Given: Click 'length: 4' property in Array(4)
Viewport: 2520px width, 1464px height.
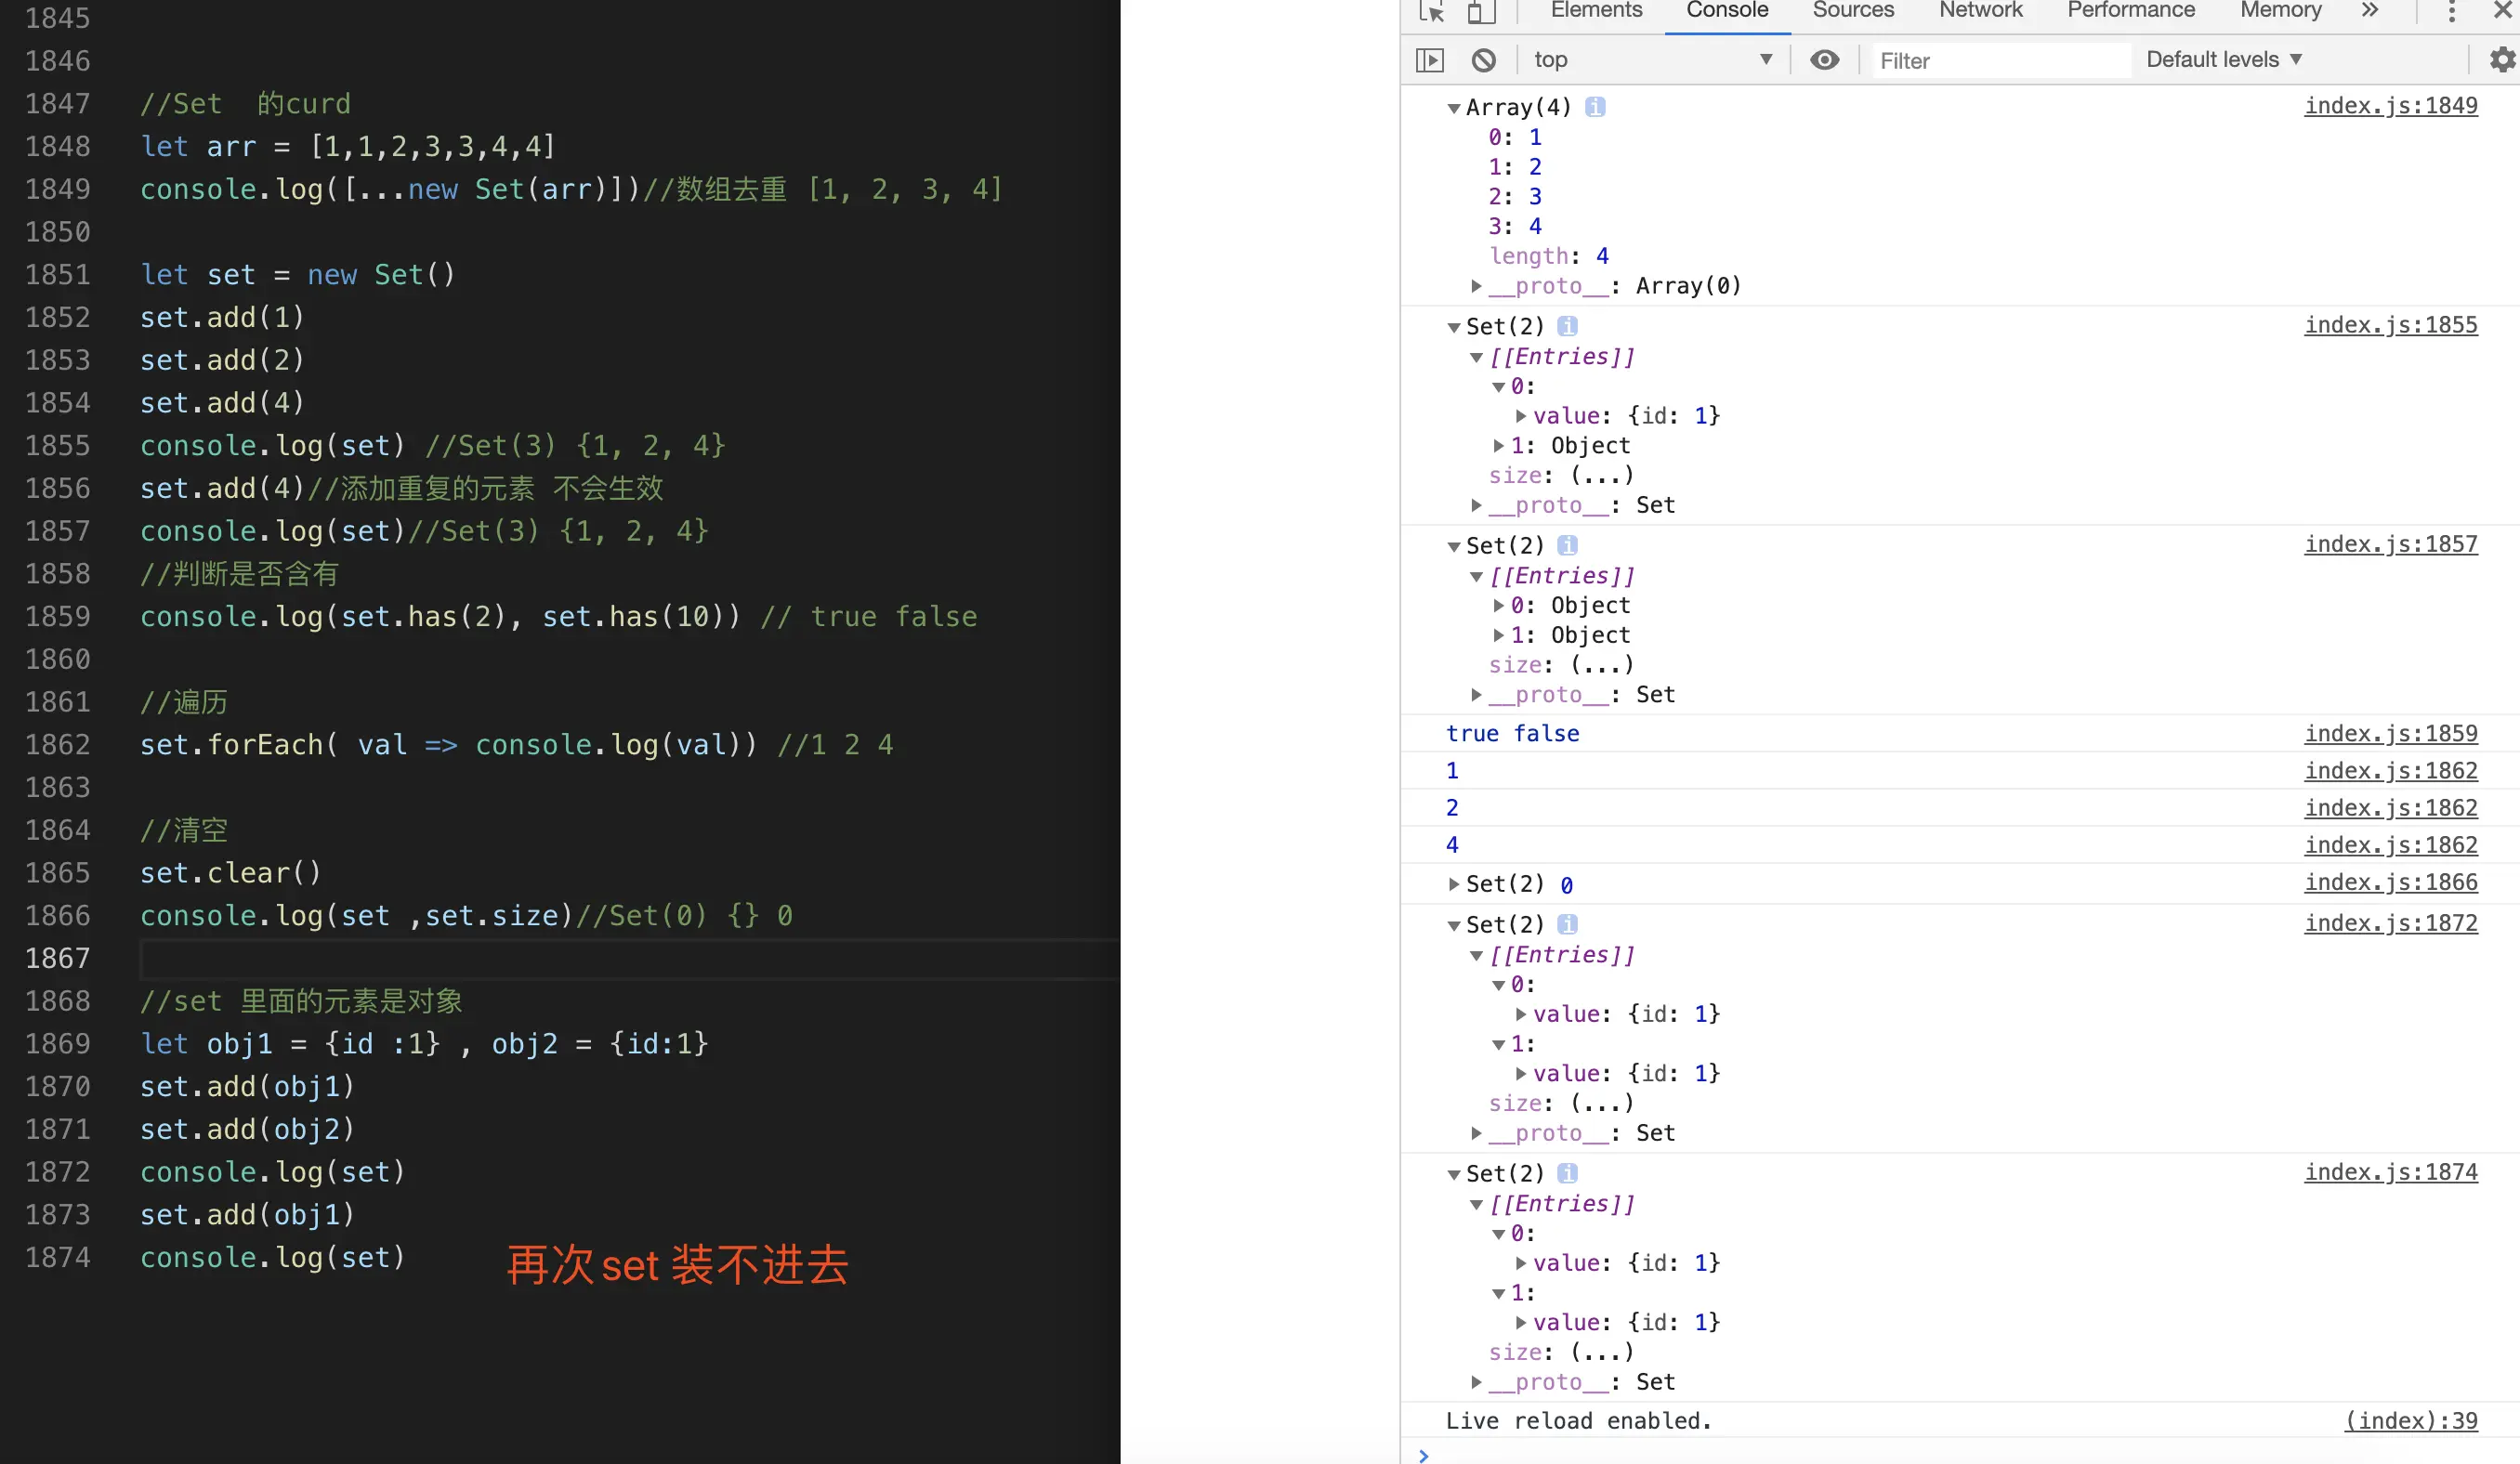Looking at the screenshot, I should pos(1549,257).
